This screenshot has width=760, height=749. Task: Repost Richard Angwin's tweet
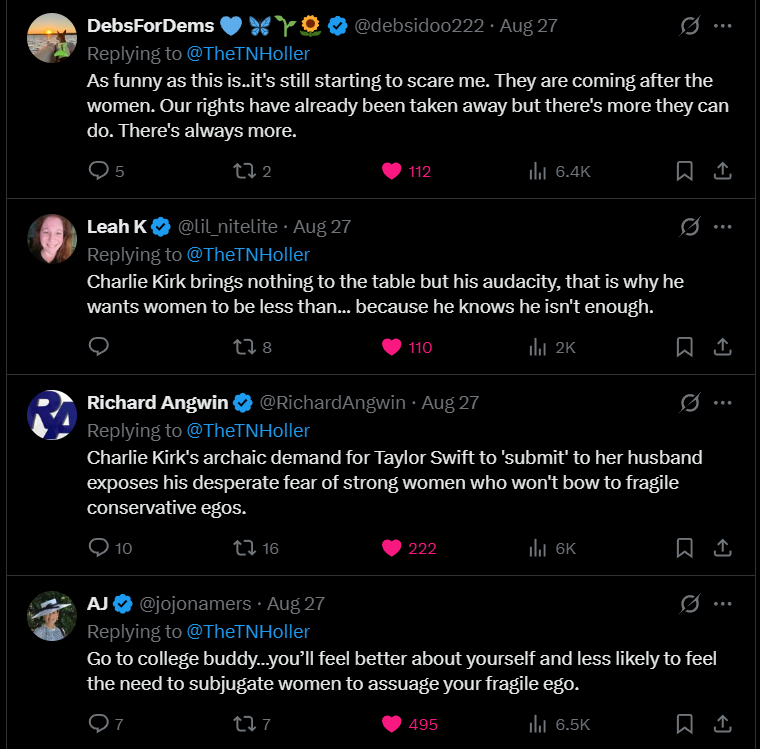[x=243, y=548]
